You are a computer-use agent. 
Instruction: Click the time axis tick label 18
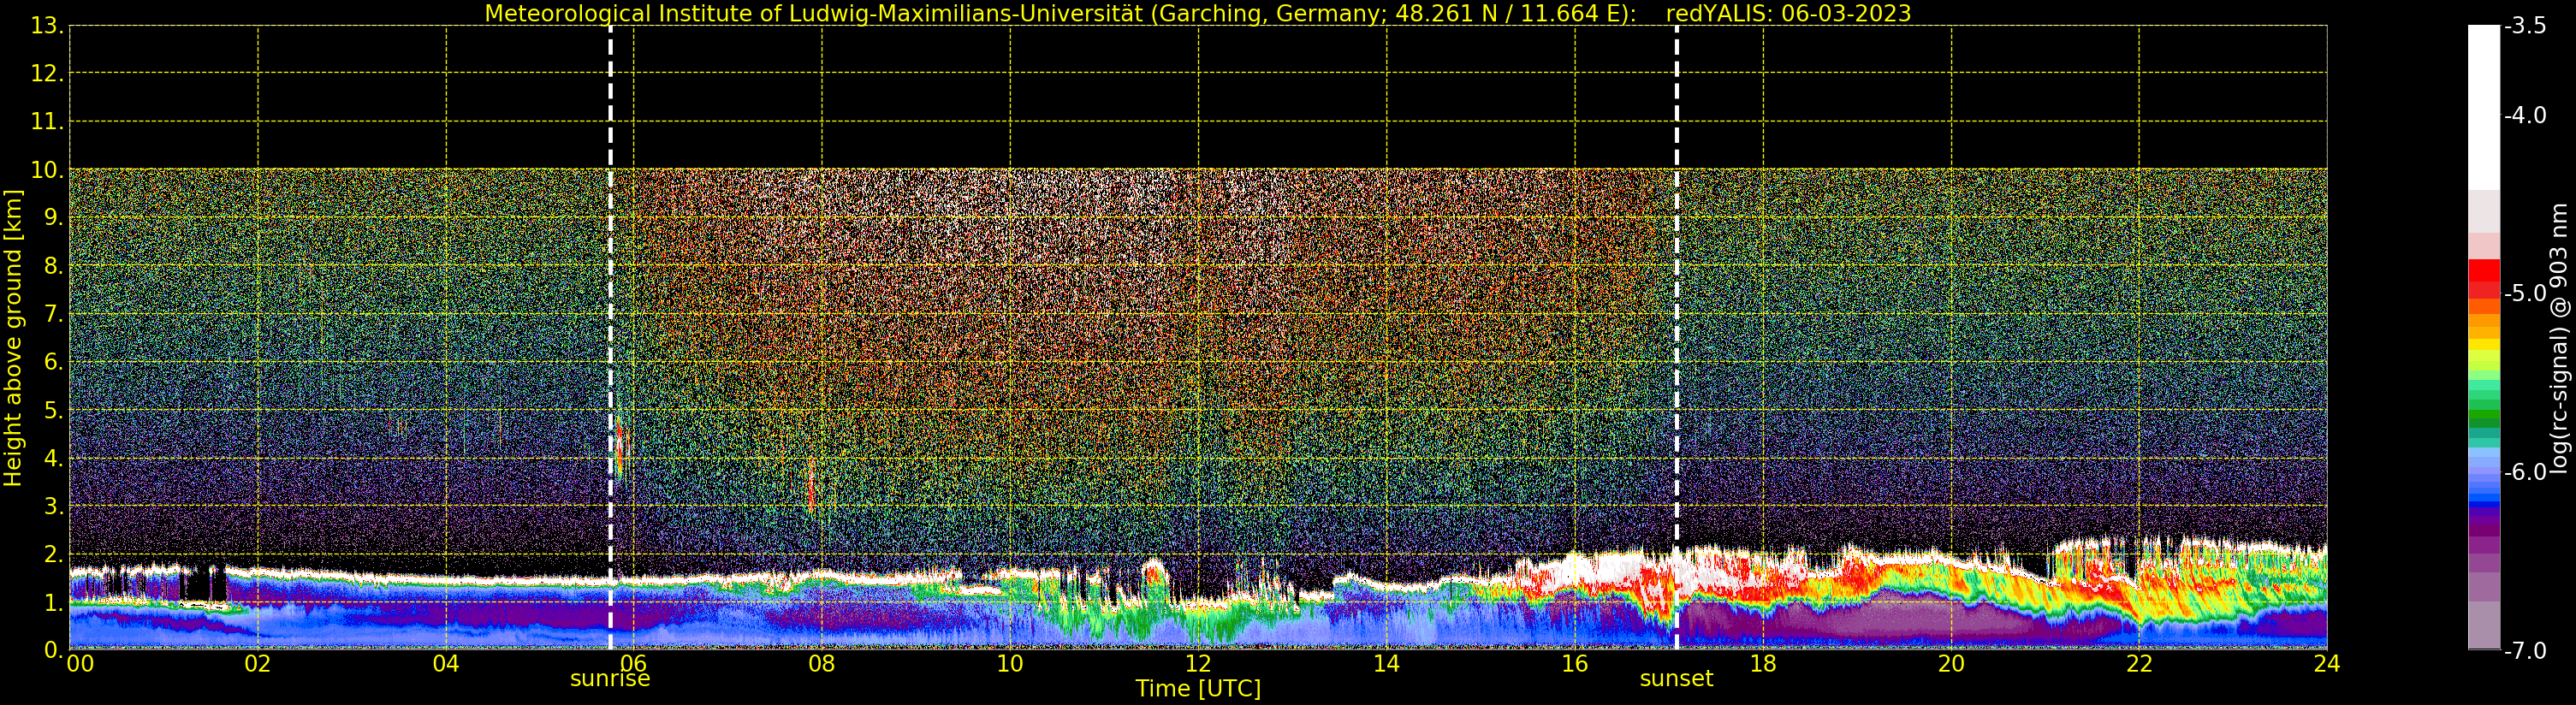click(x=1763, y=664)
